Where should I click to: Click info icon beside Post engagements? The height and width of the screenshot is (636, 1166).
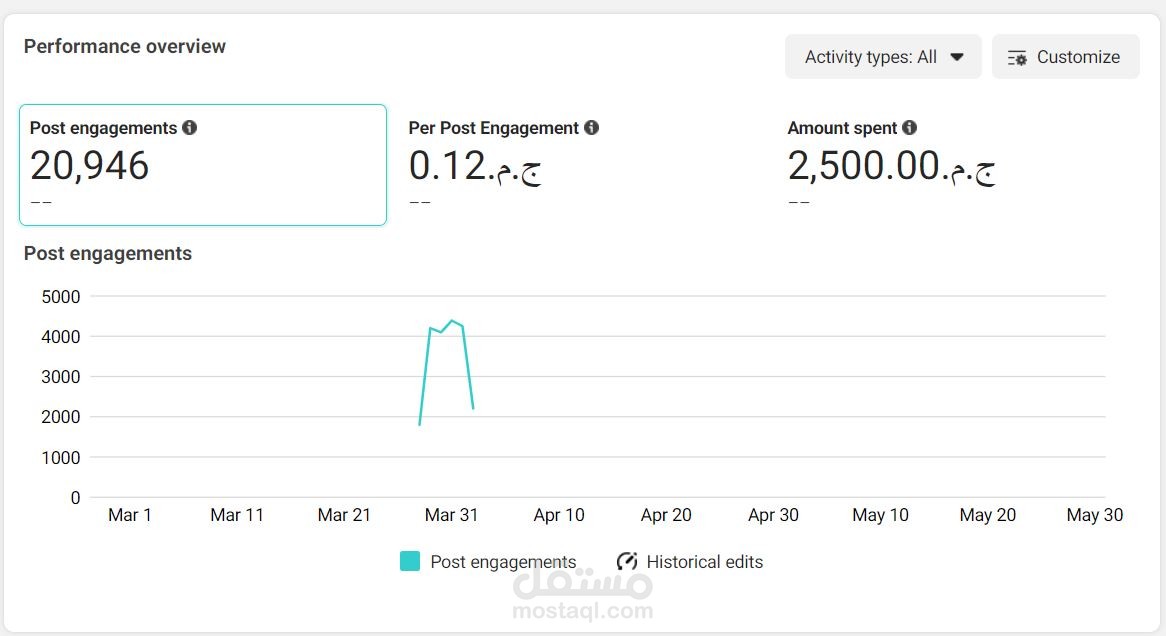[x=190, y=128]
